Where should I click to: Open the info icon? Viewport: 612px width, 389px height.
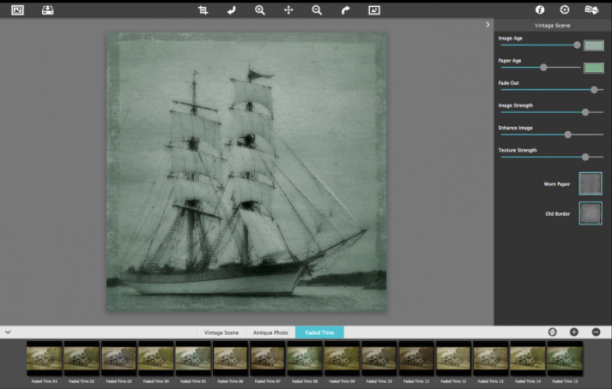click(540, 10)
